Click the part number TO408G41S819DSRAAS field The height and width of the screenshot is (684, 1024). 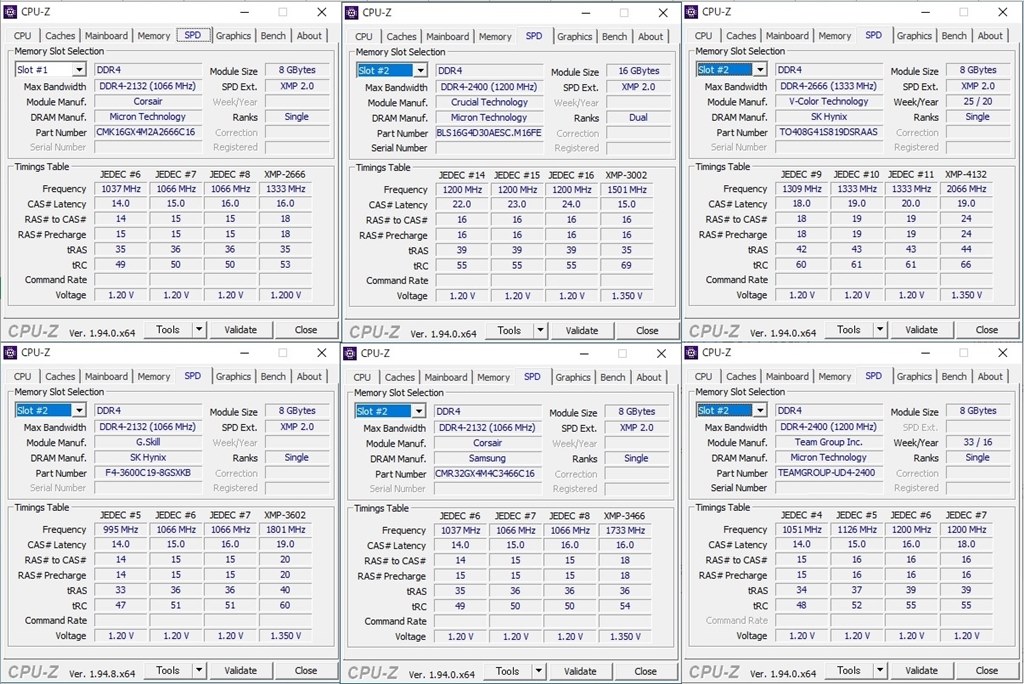829,132
